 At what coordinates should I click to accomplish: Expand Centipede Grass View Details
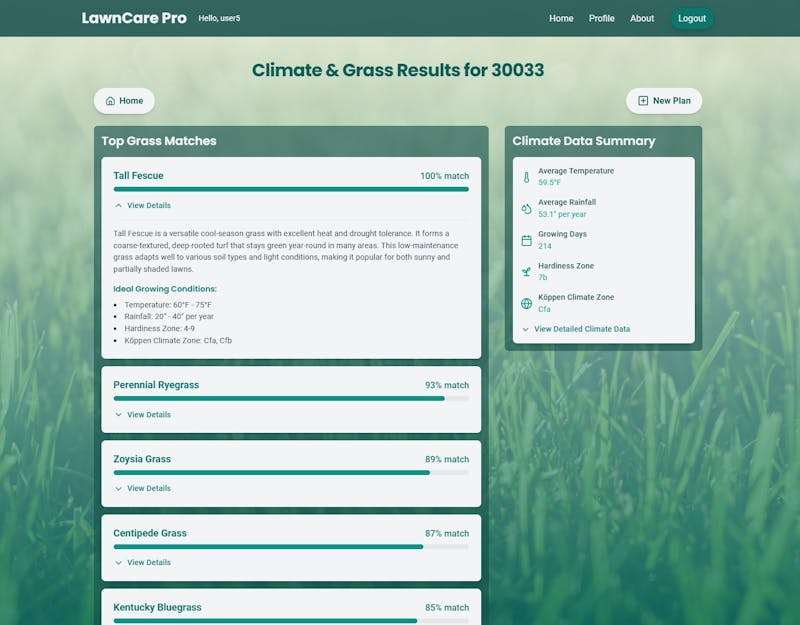[143, 562]
